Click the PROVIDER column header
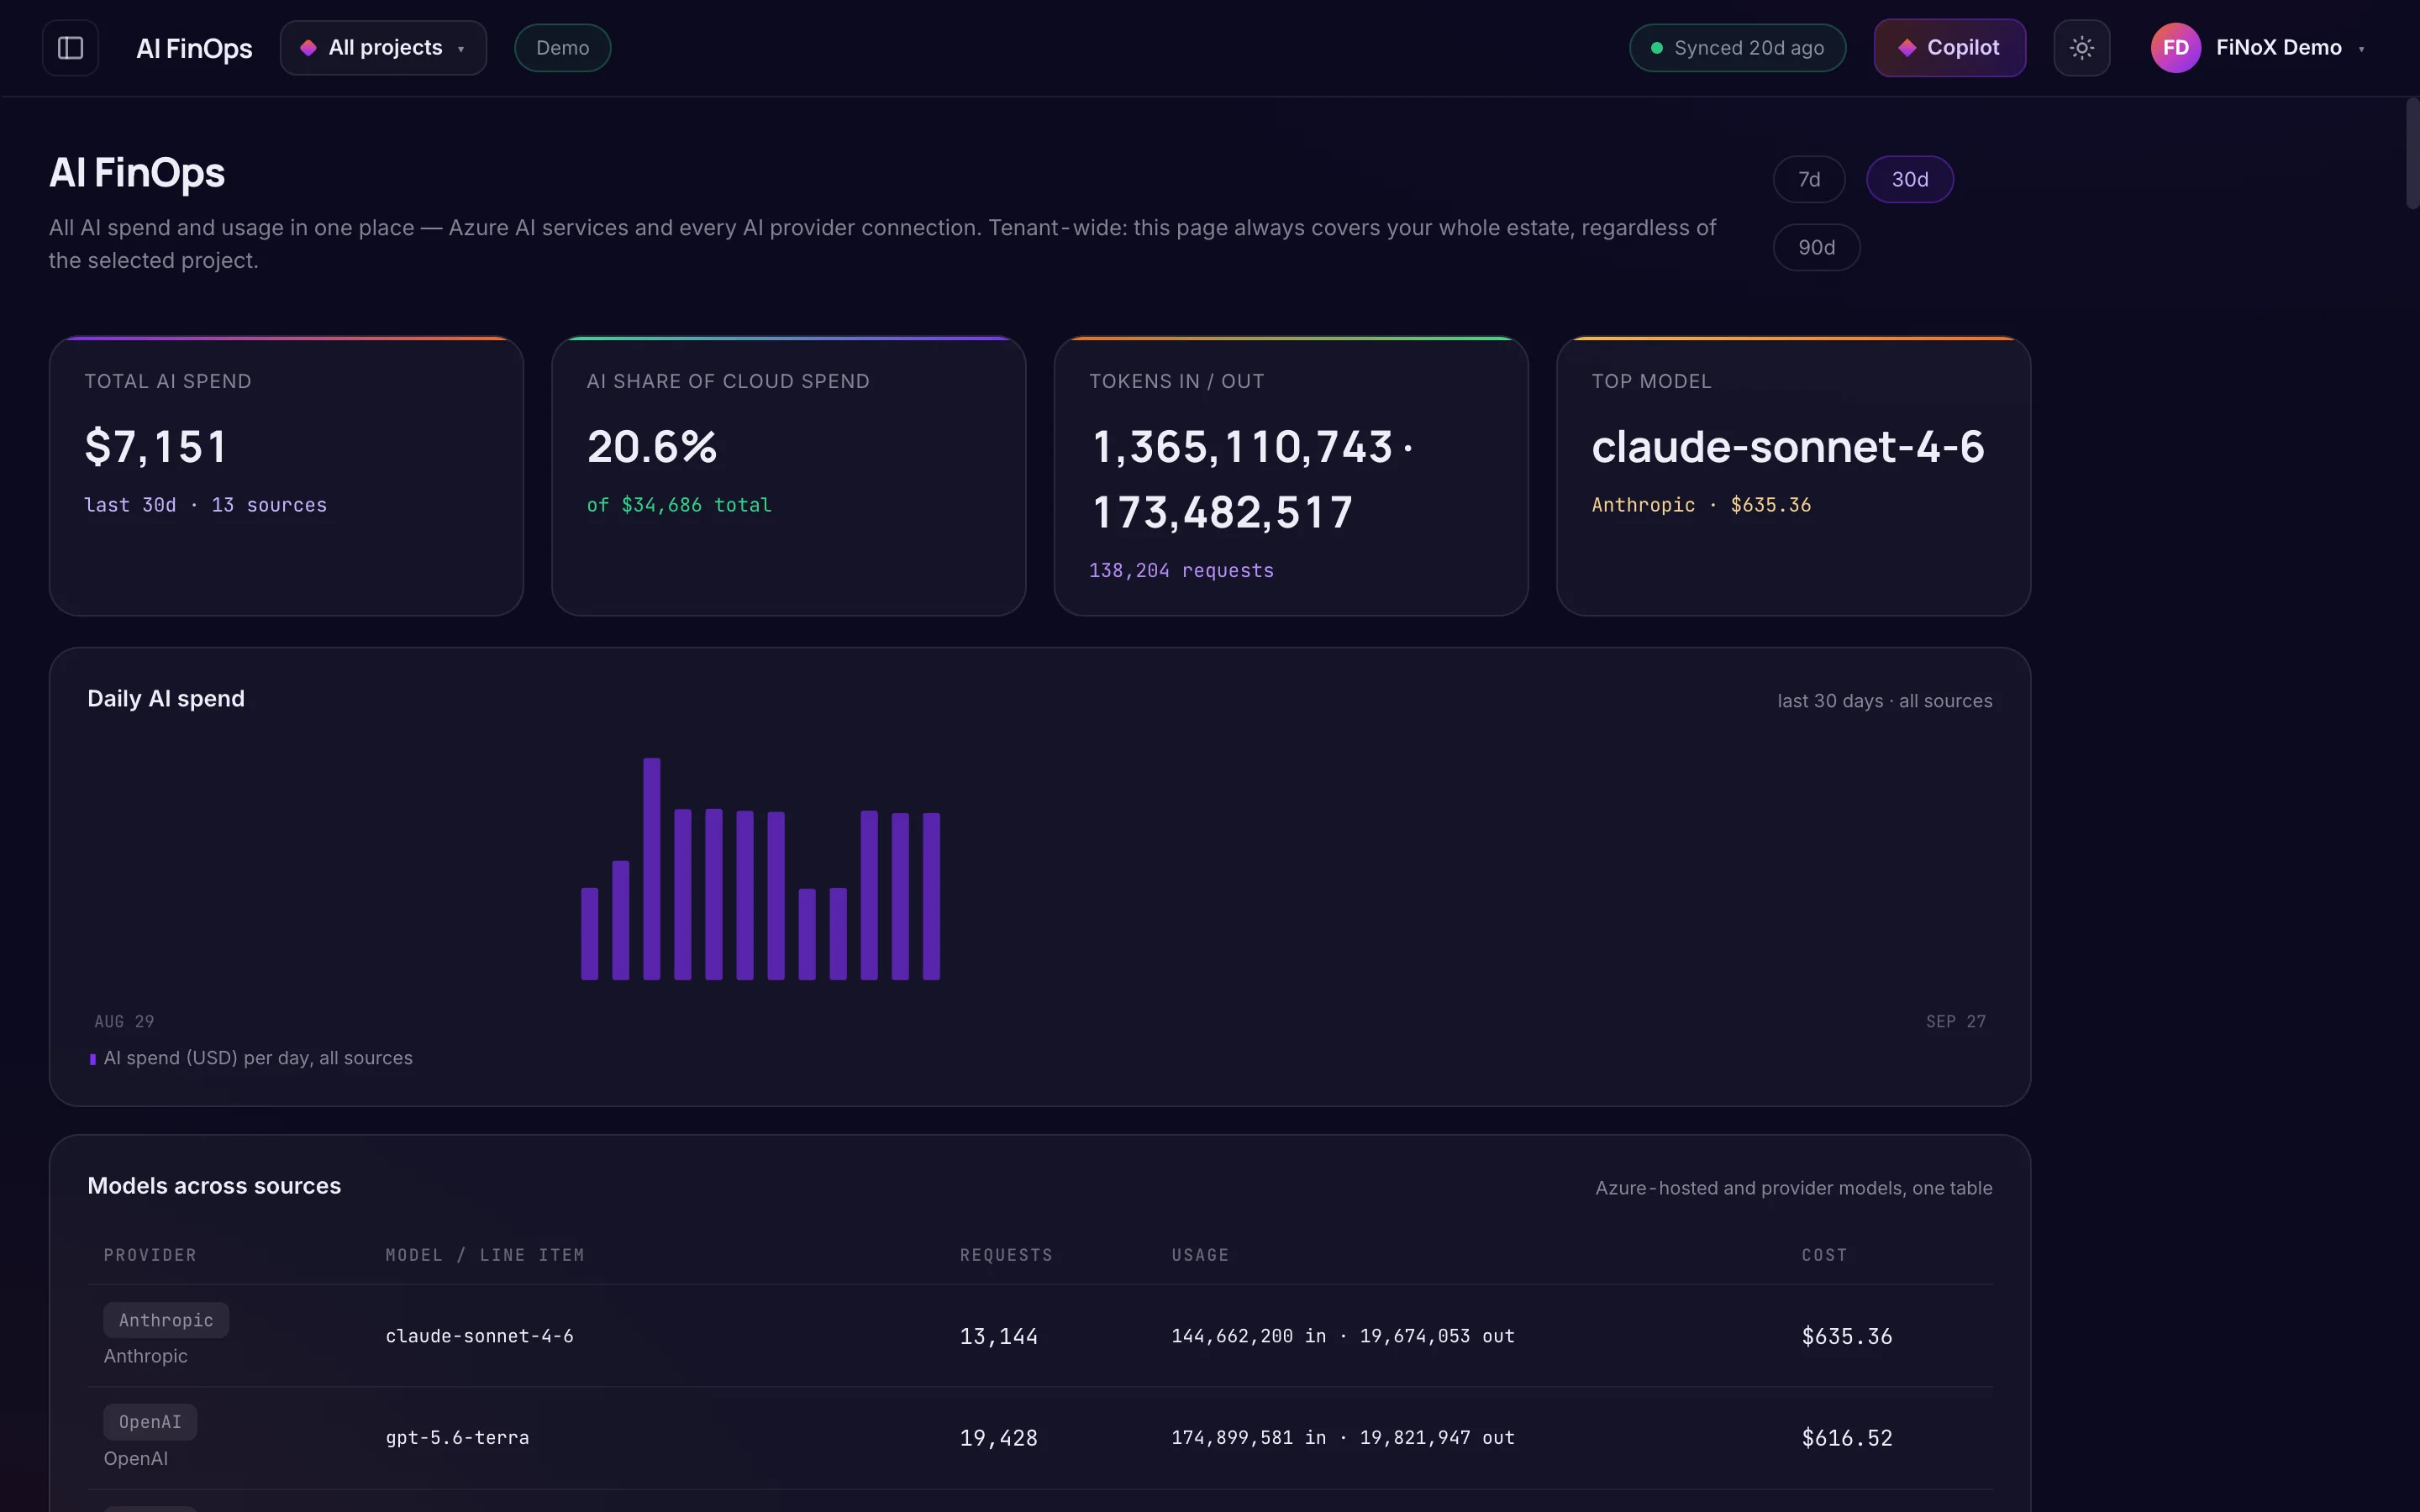The height and width of the screenshot is (1512, 2420). tap(150, 1255)
